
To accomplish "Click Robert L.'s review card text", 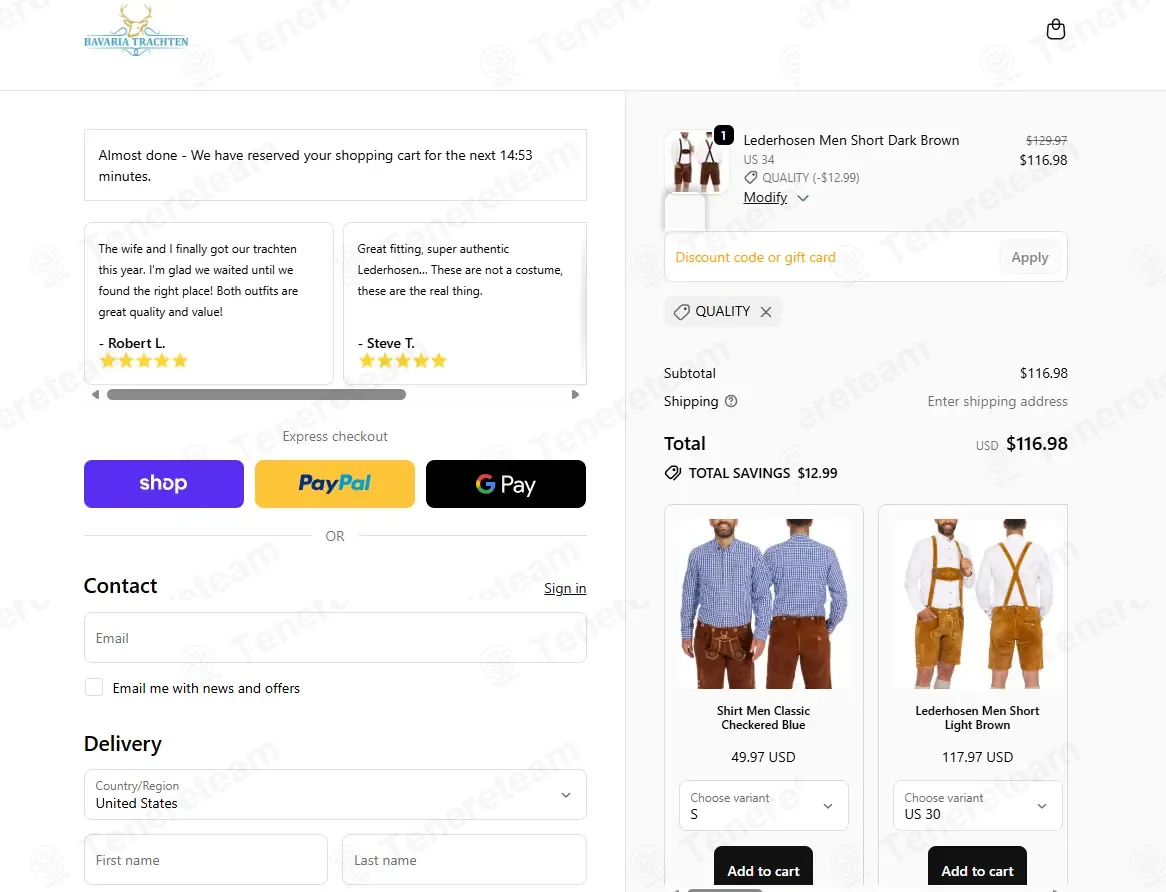I will [x=198, y=280].
